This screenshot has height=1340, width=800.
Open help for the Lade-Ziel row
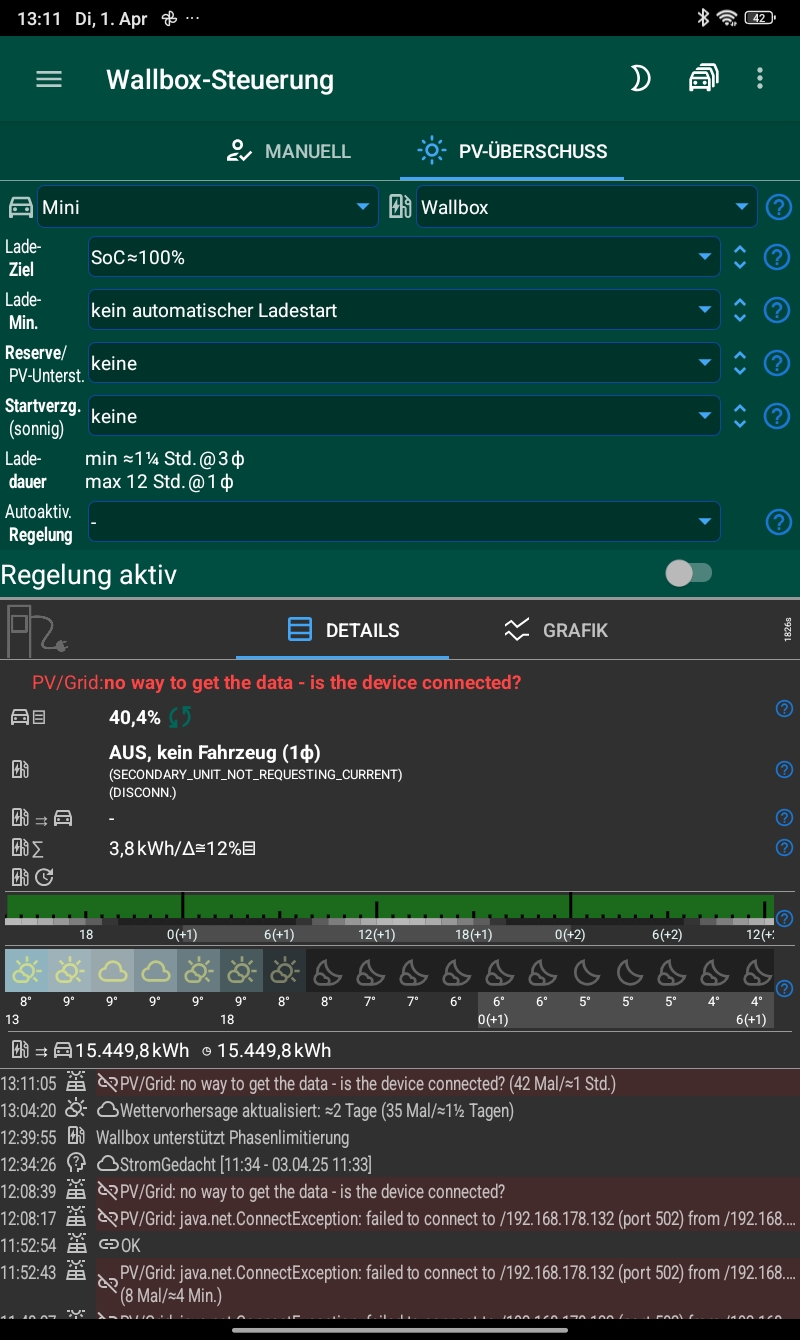(x=777, y=257)
